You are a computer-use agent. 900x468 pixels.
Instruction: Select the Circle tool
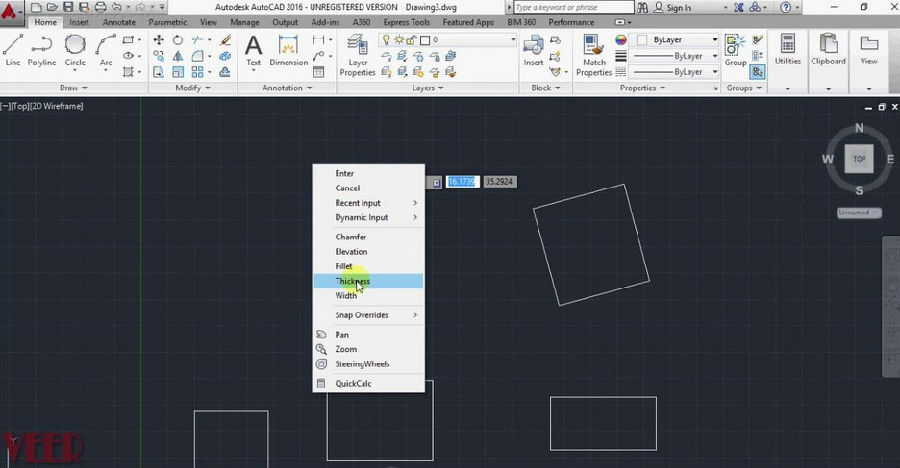tap(75, 50)
